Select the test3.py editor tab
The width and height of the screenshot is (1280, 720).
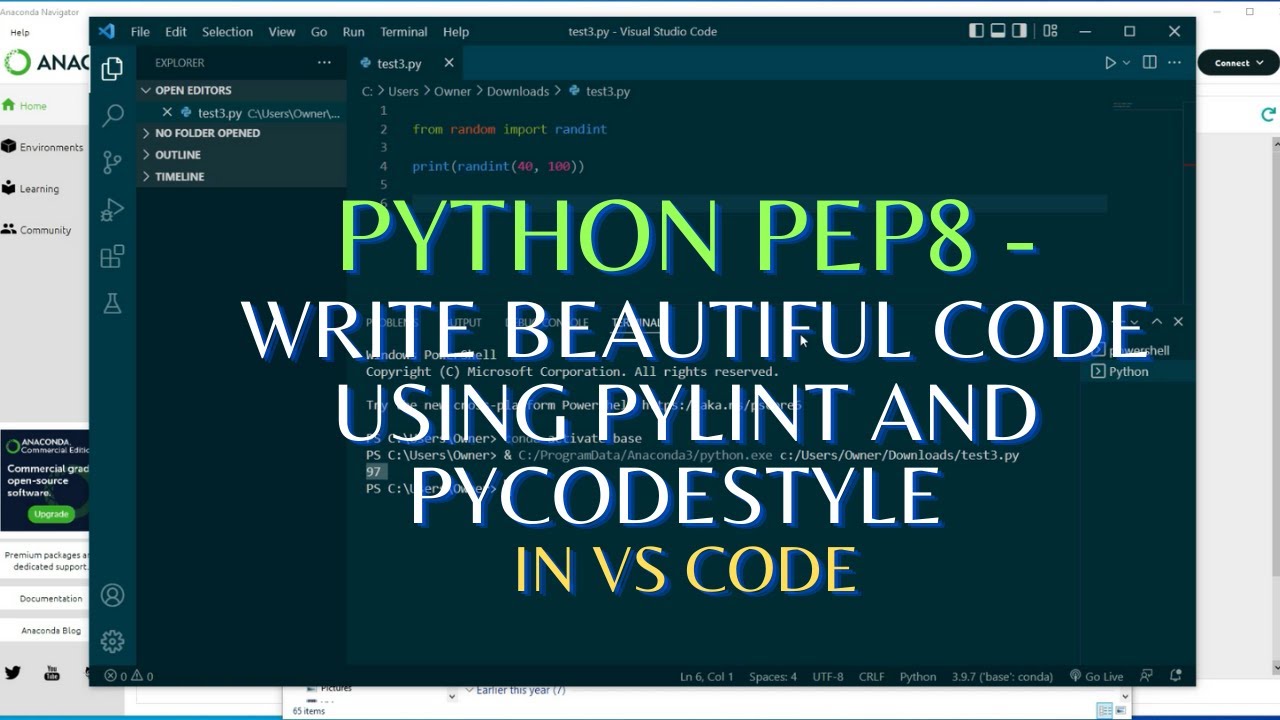(399, 63)
